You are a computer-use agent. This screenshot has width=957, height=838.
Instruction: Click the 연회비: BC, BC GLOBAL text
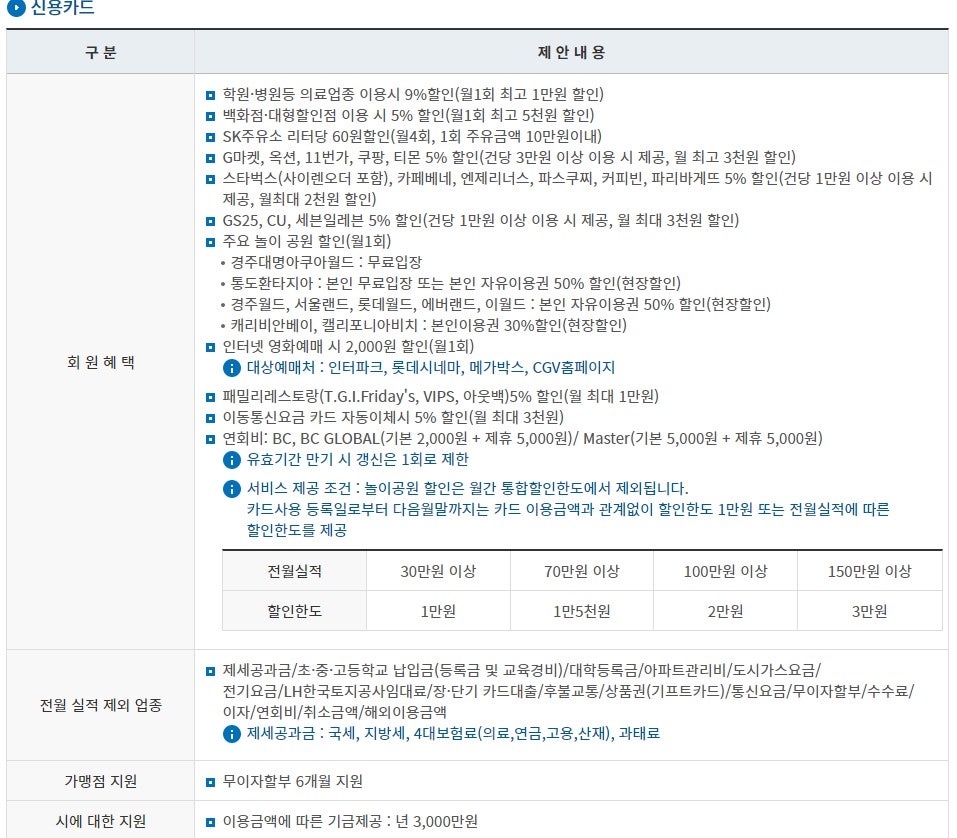point(522,438)
